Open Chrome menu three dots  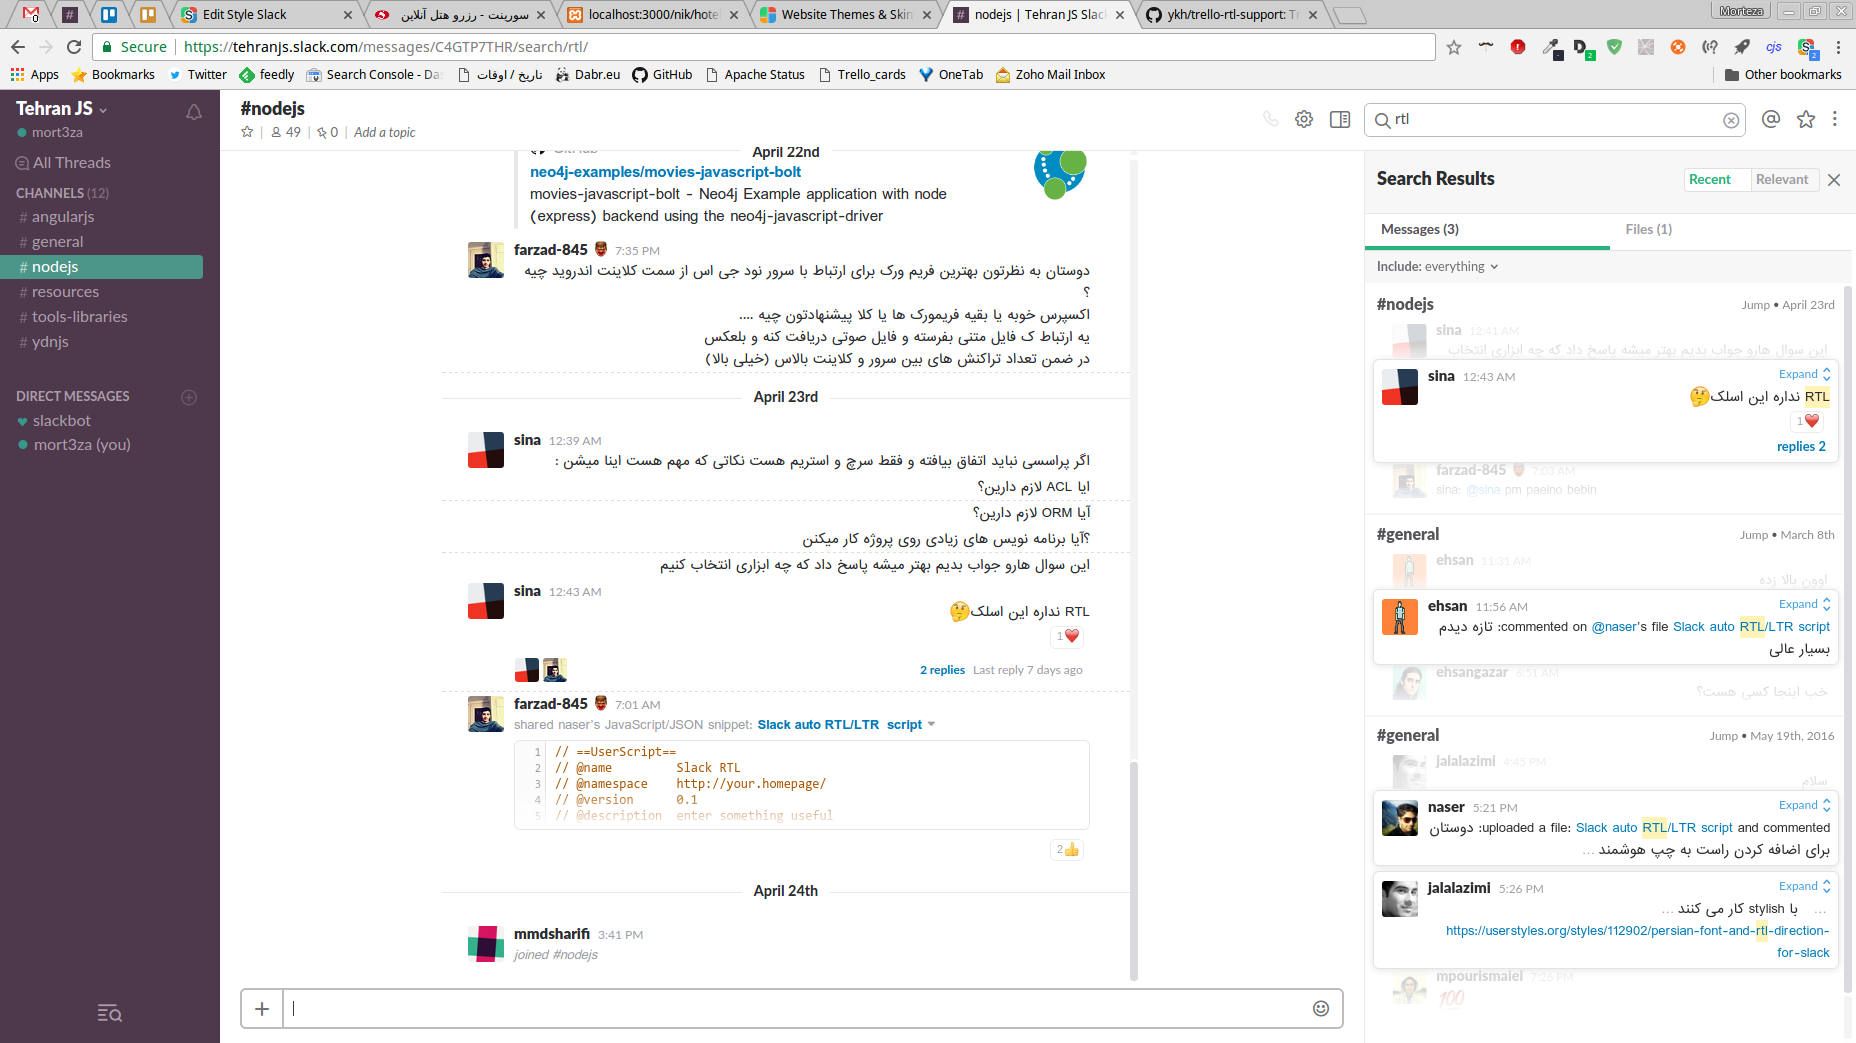pos(1838,47)
